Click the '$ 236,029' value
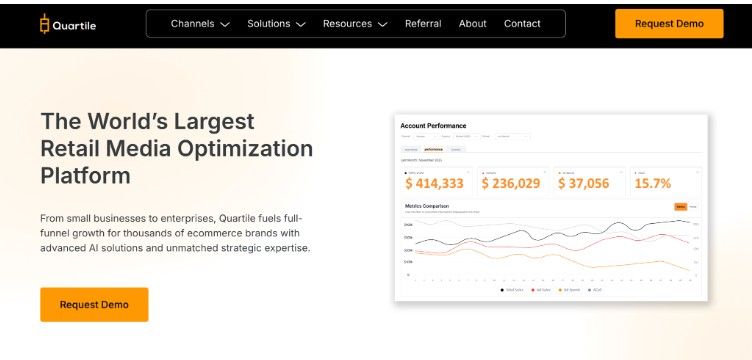This screenshot has height=360, width=752. 511,183
